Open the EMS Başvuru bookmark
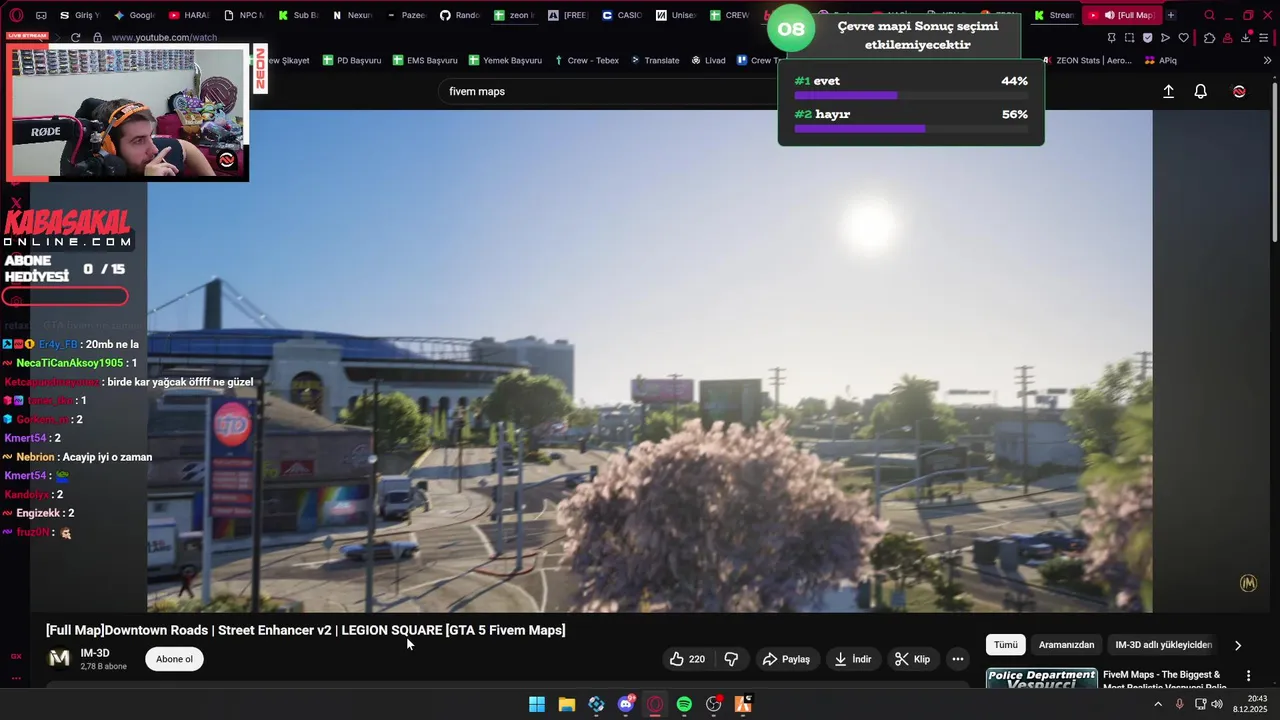Screen dimensions: 1280x720 (x=425, y=60)
